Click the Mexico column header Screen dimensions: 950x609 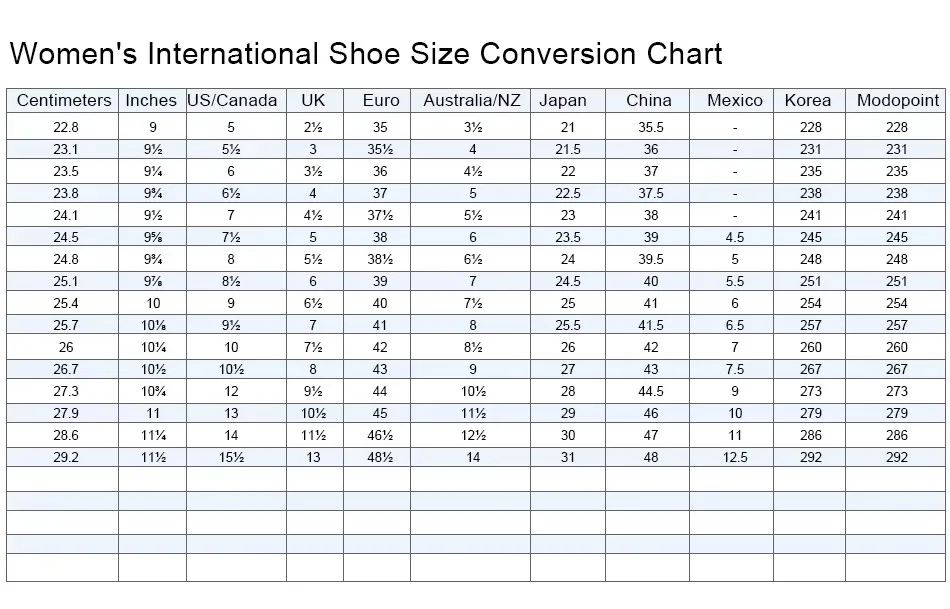tap(735, 100)
